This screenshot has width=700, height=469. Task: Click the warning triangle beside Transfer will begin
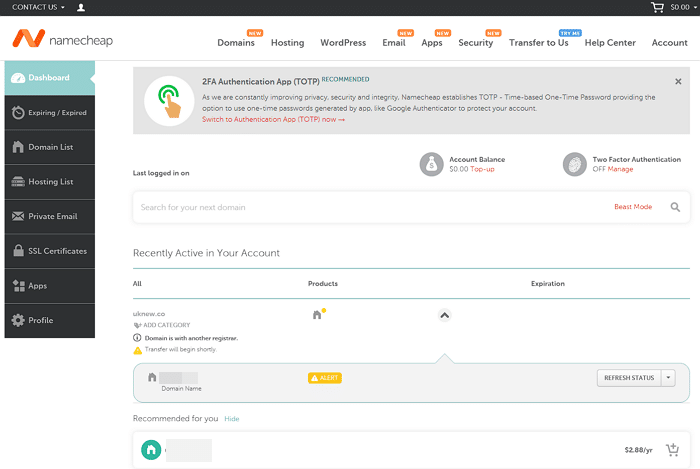tap(138, 350)
